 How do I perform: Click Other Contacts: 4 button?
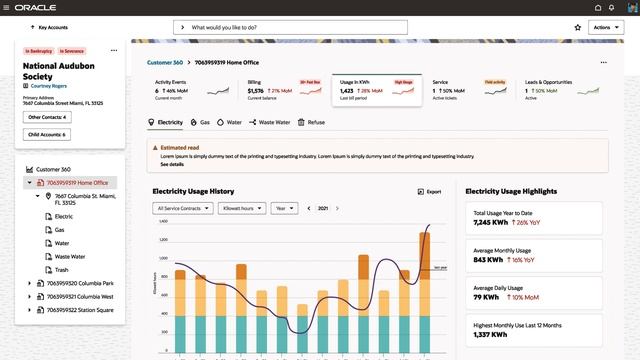pos(47,117)
